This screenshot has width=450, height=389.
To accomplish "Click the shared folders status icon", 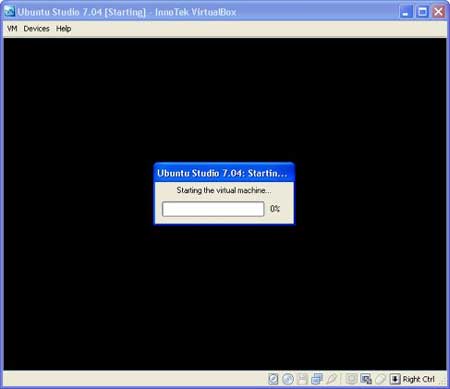I will [351, 379].
